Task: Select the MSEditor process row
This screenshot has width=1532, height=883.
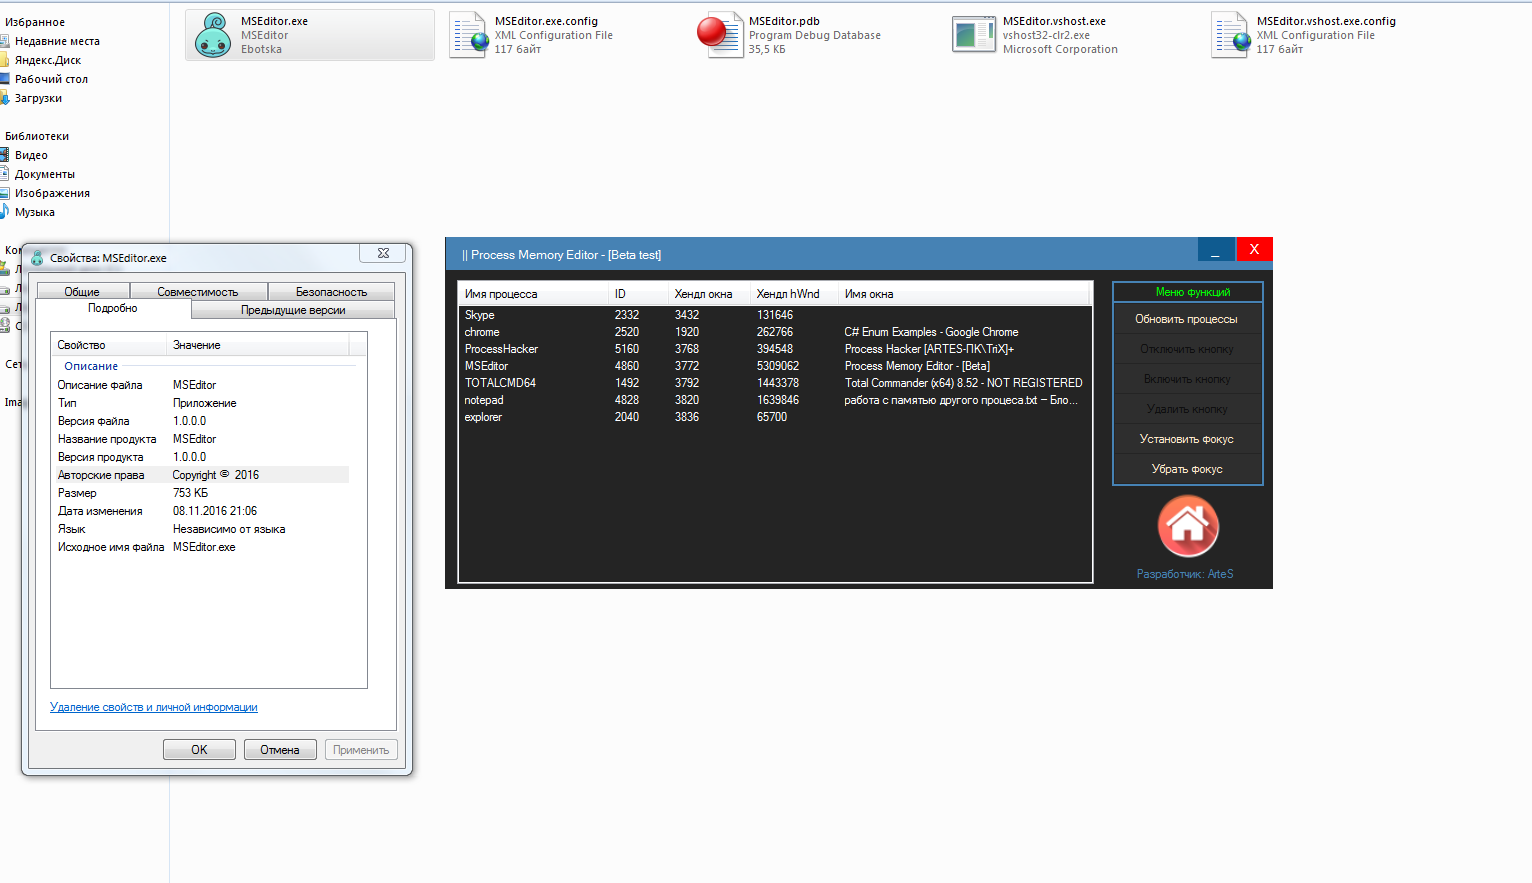Action: pos(774,366)
